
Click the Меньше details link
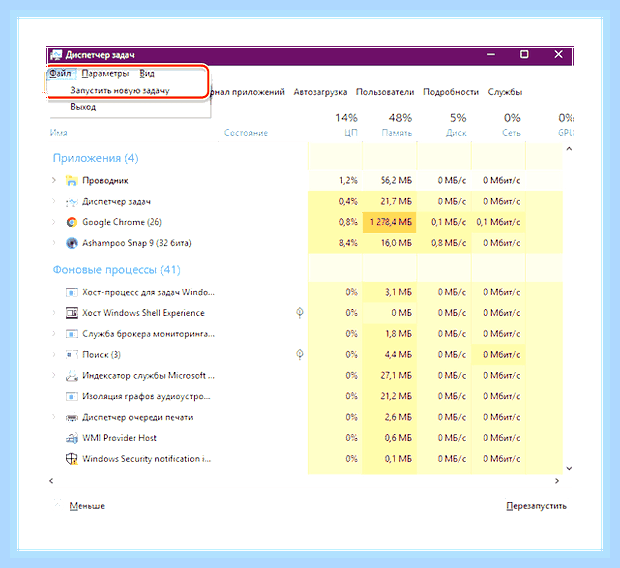click(87, 506)
